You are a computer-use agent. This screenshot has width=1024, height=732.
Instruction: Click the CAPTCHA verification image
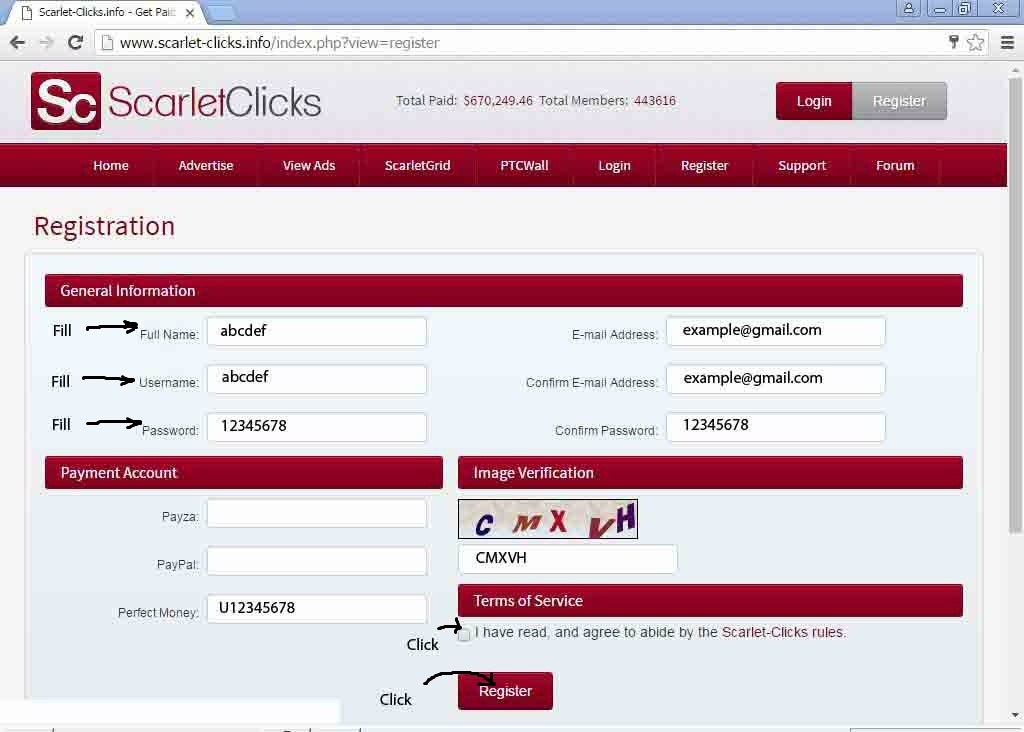coord(547,518)
